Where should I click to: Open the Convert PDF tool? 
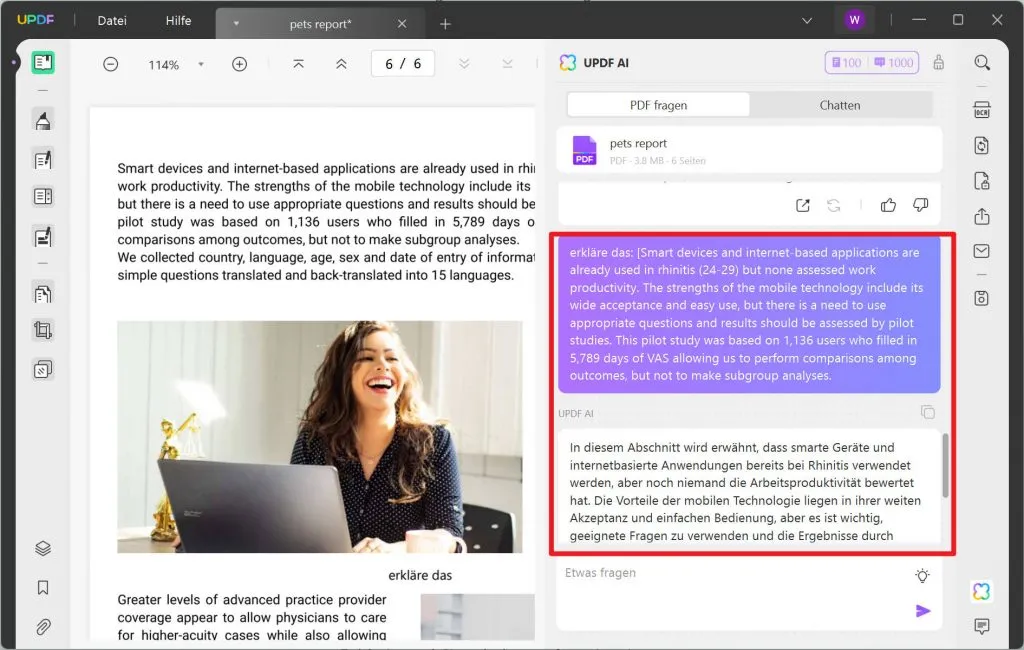point(982,146)
